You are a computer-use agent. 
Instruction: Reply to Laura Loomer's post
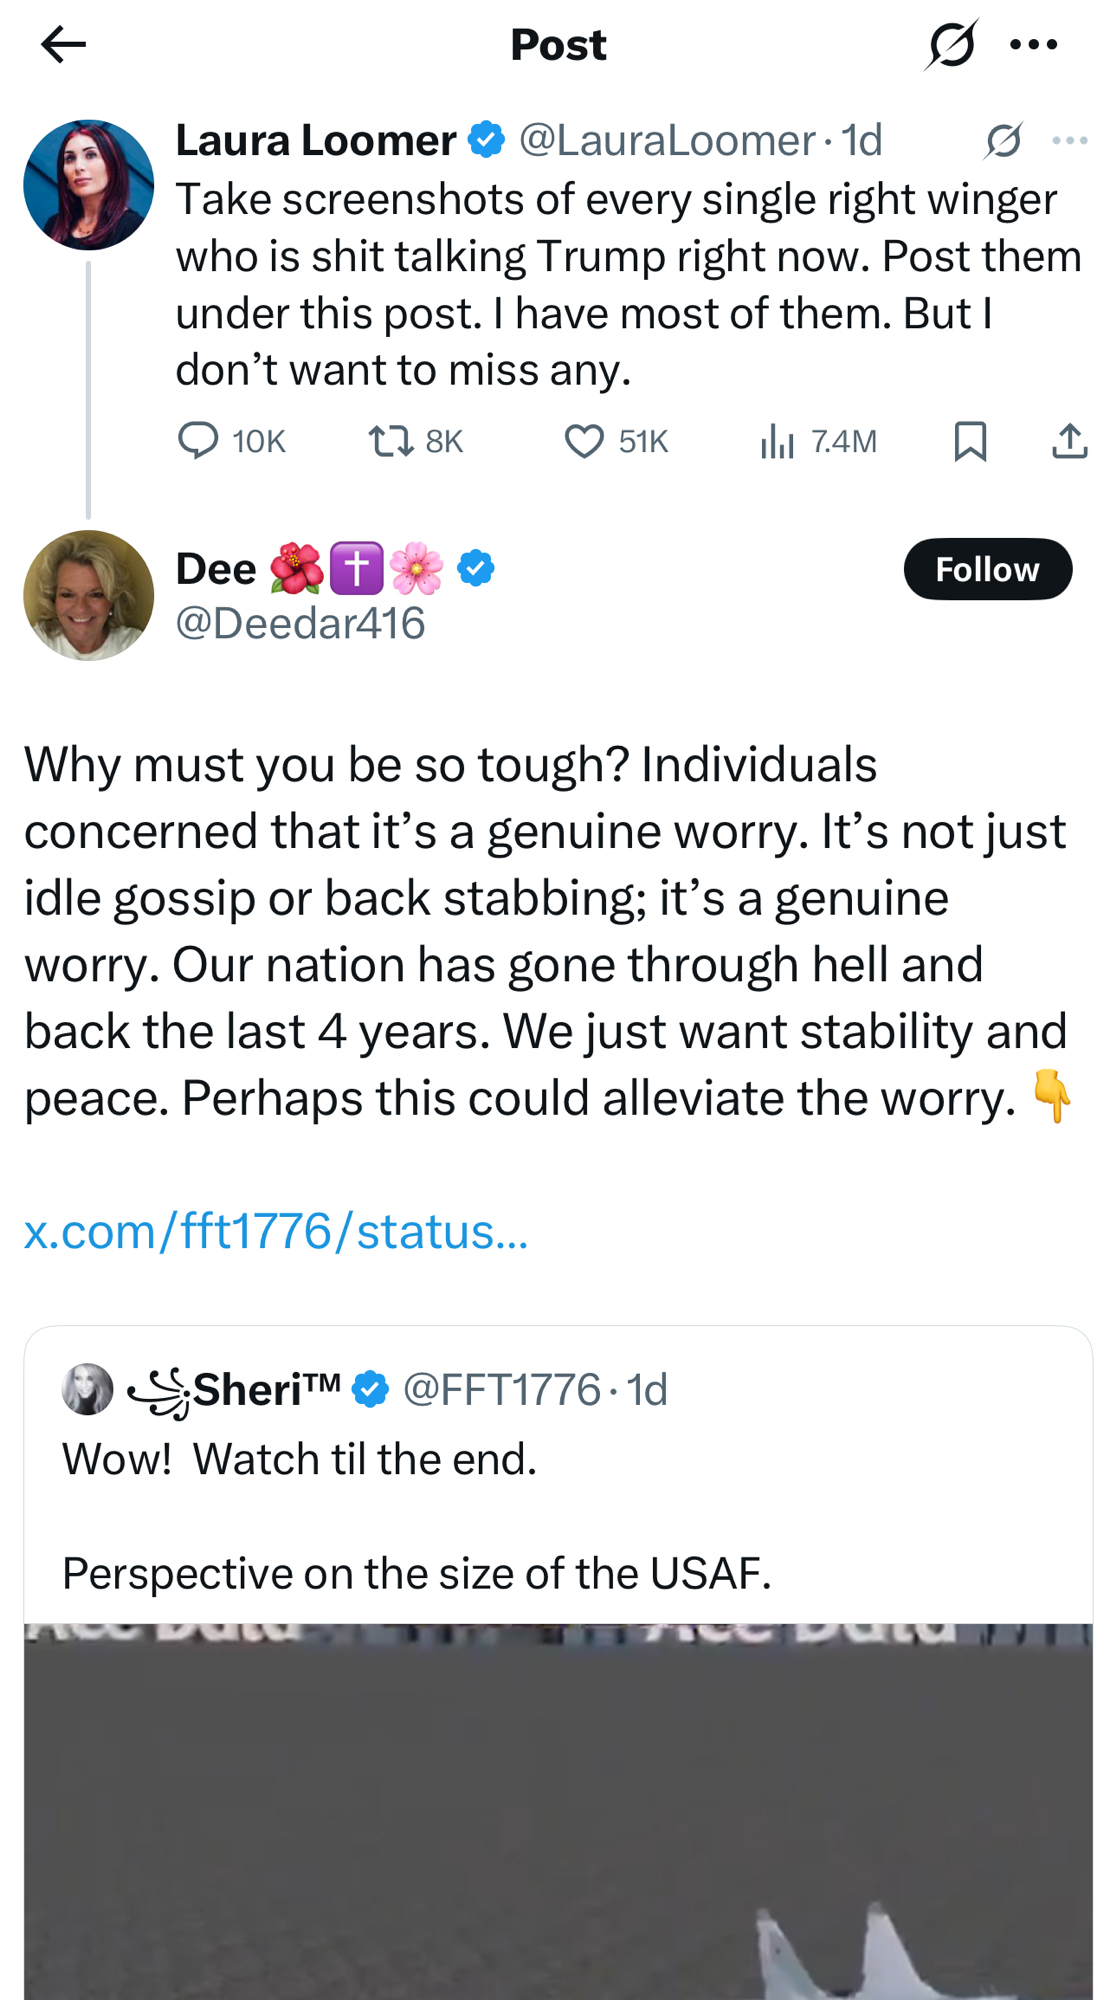coord(198,441)
